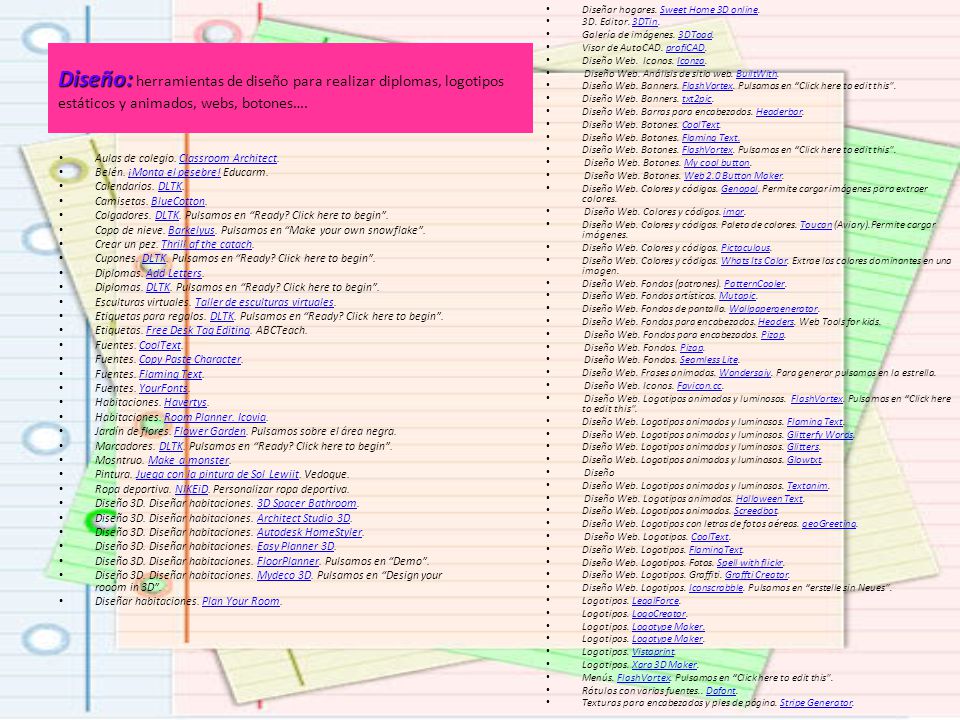This screenshot has width=960, height=720.
Task: Click the Web 2.0 Button Maker link
Action: (x=733, y=176)
